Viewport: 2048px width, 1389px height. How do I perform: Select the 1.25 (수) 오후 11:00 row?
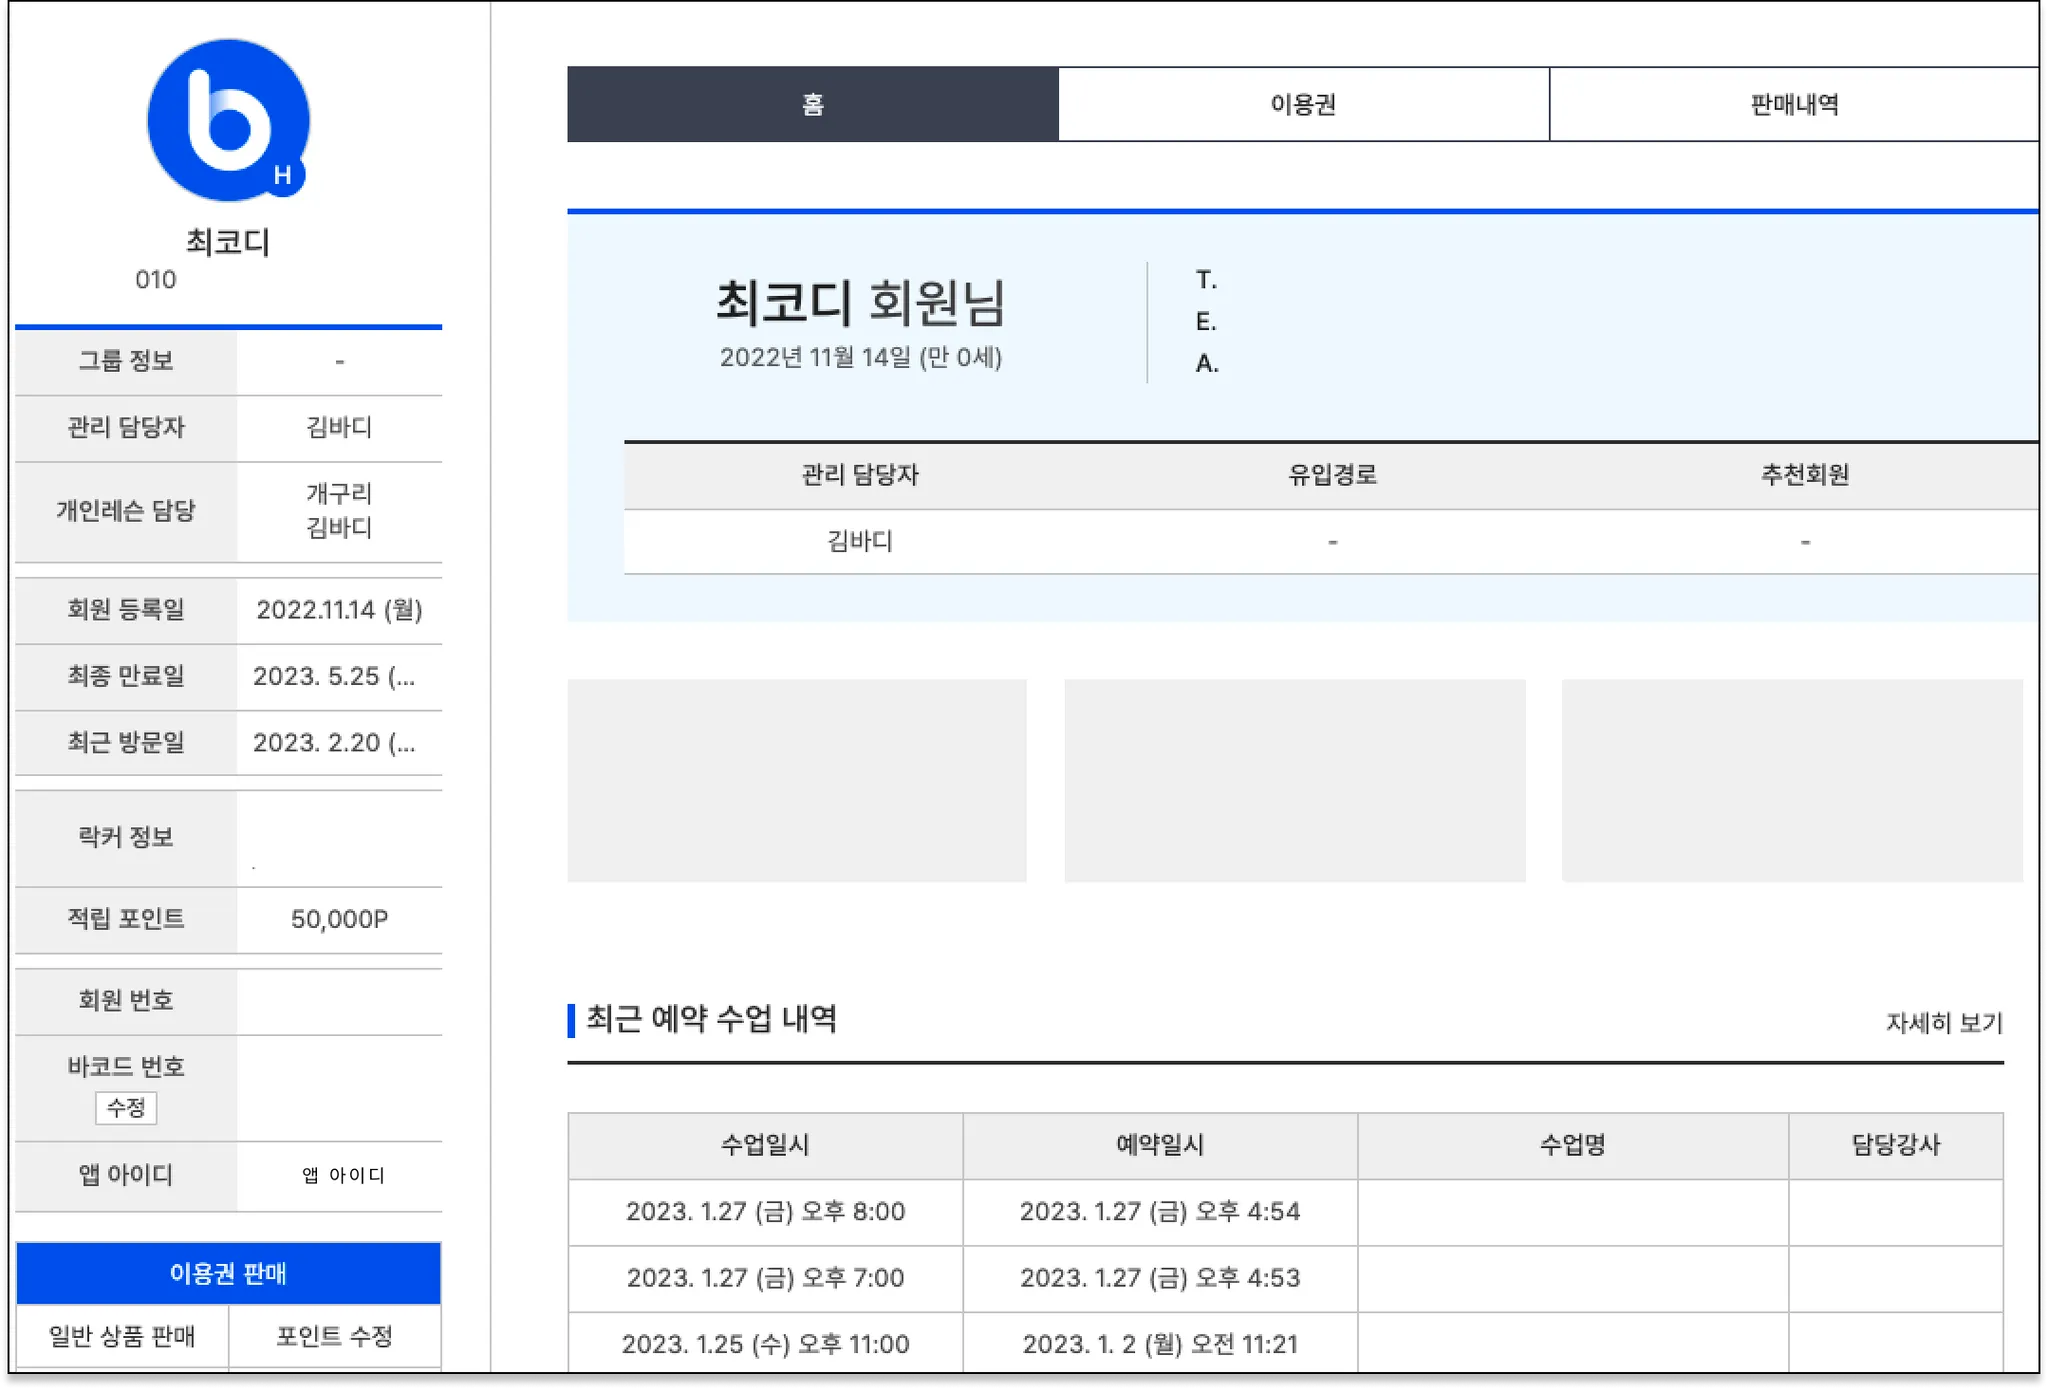(765, 1344)
